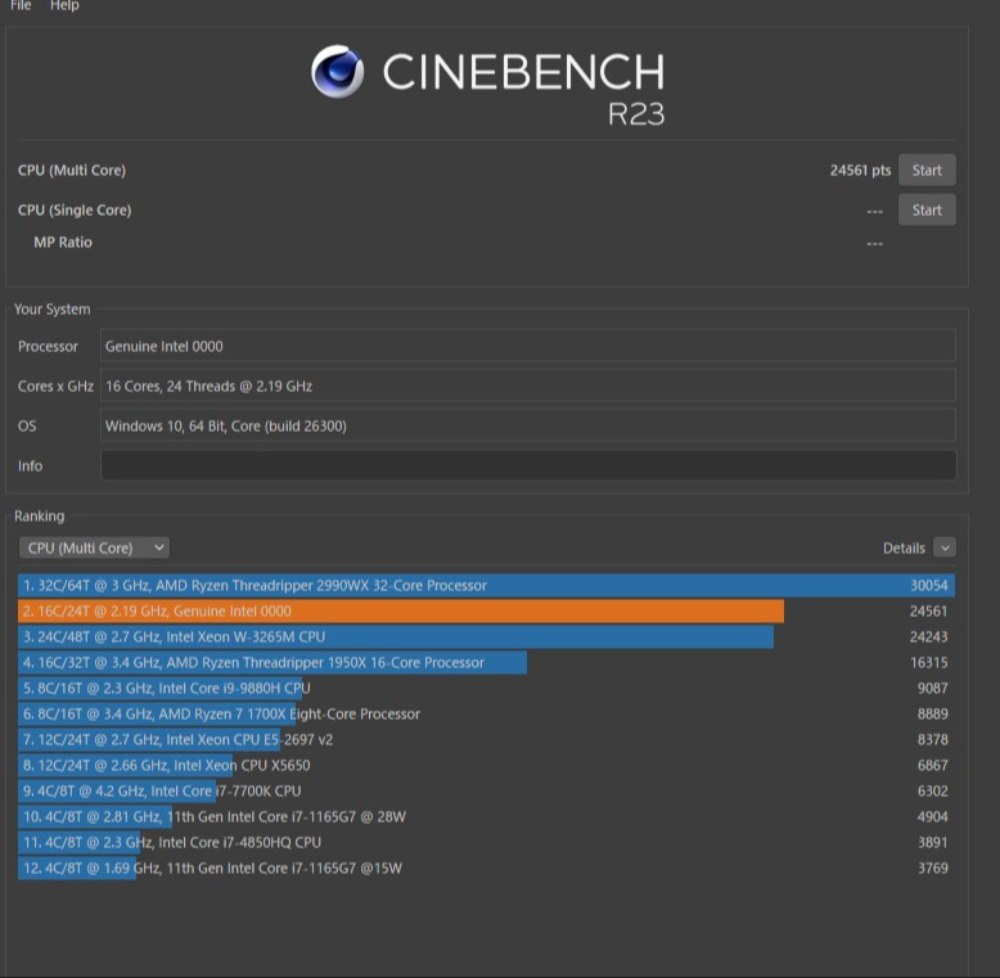Select the Xeon E5-2697 v2 ranking row
Image resolution: width=1000 pixels, height=978 pixels.
pyautogui.click(x=486, y=740)
